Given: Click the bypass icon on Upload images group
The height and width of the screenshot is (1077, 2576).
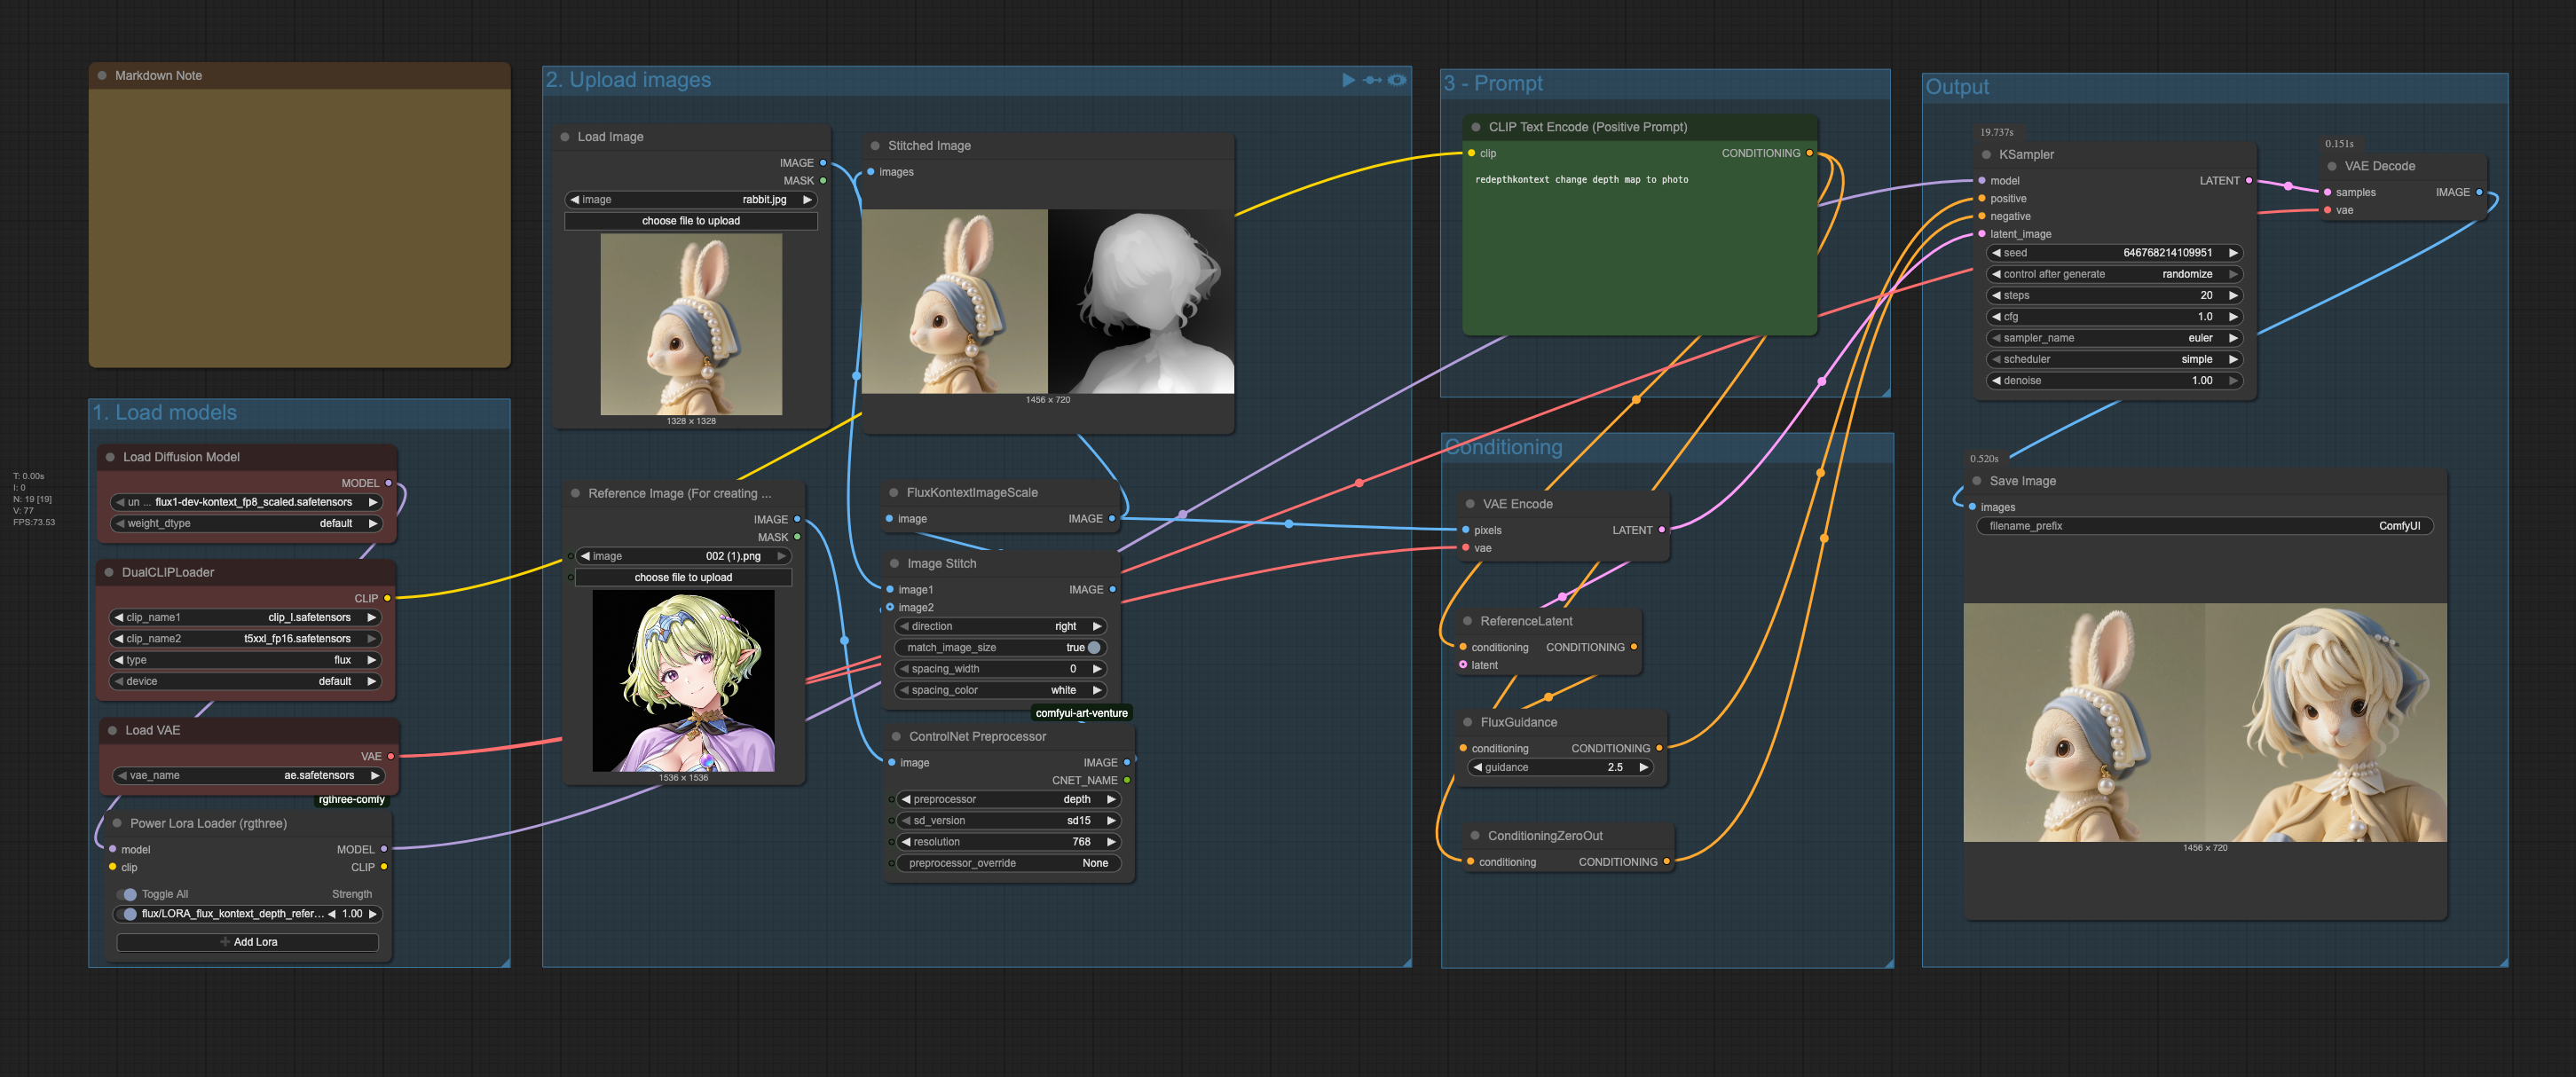Looking at the screenshot, I should tap(1372, 80).
